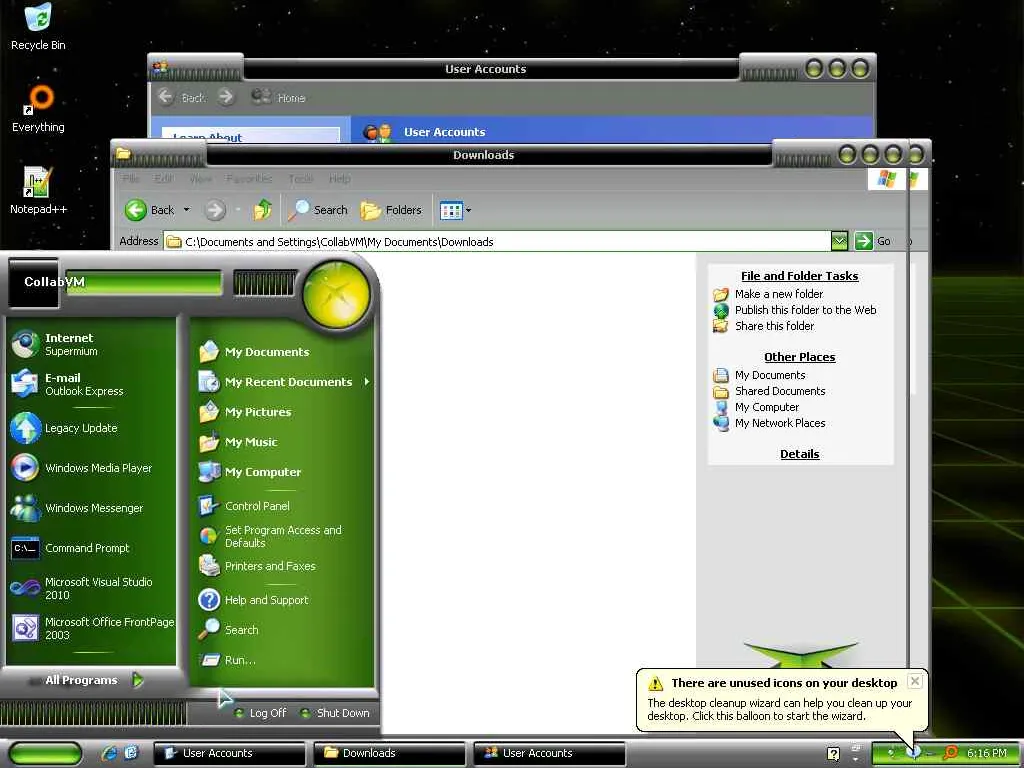
Task: Click the unused icons balloon message
Action: click(x=779, y=709)
